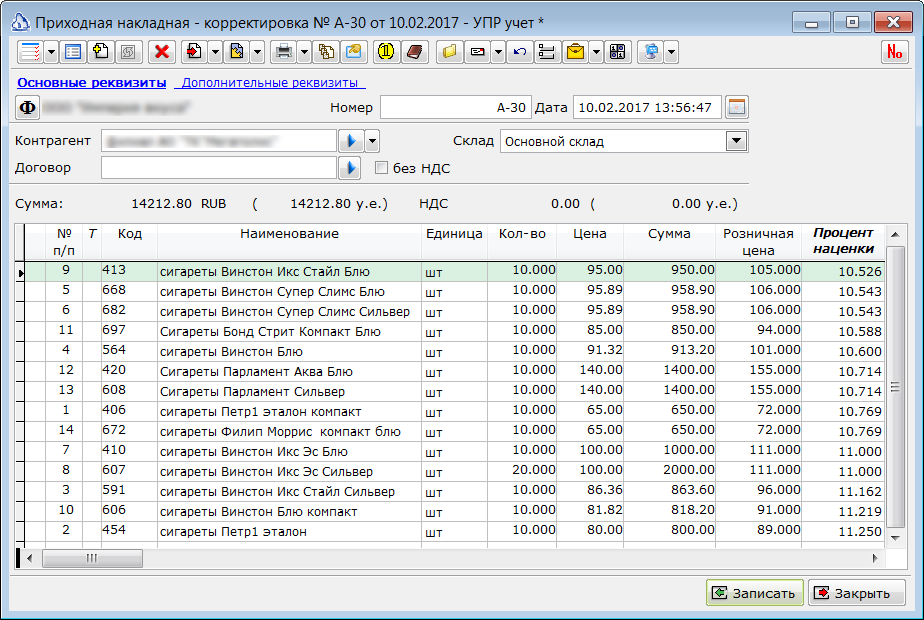Click the printer icon
Image resolution: width=924 pixels, height=620 pixels.
click(283, 52)
